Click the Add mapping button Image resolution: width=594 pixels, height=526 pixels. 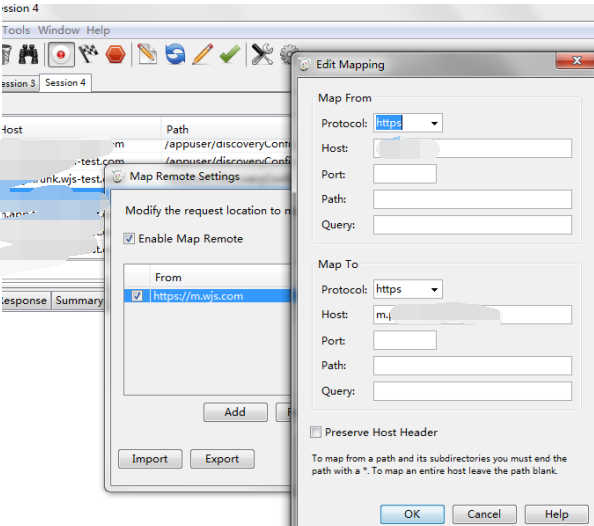(235, 412)
